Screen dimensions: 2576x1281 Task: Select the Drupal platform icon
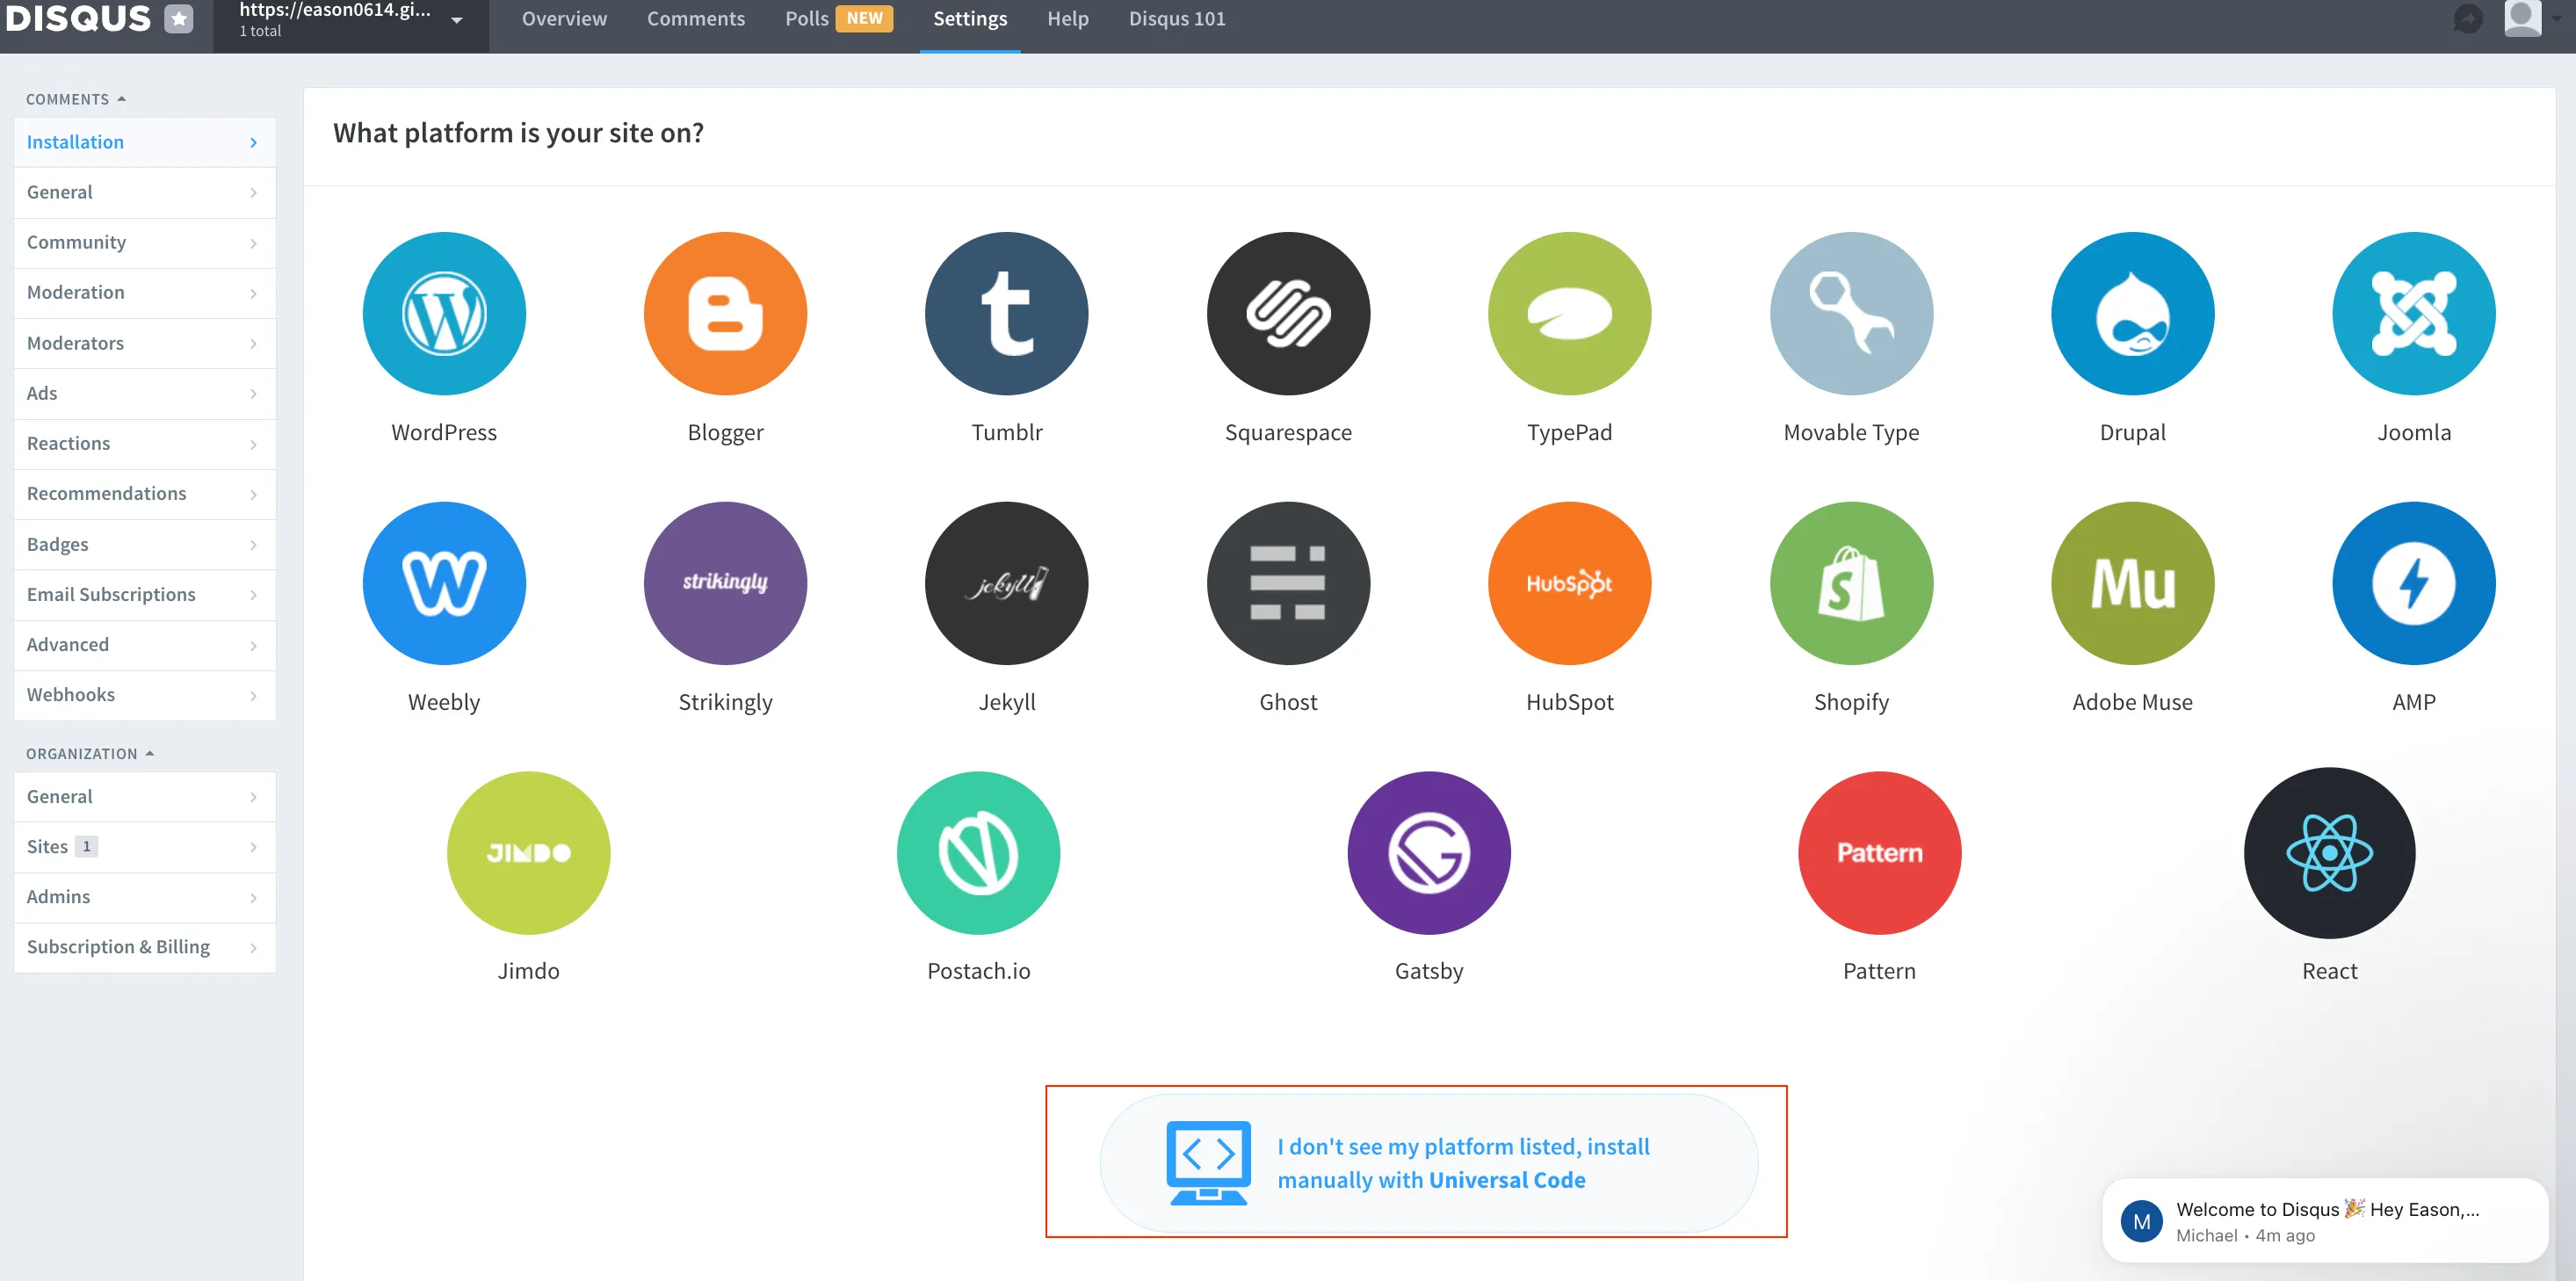click(2132, 313)
